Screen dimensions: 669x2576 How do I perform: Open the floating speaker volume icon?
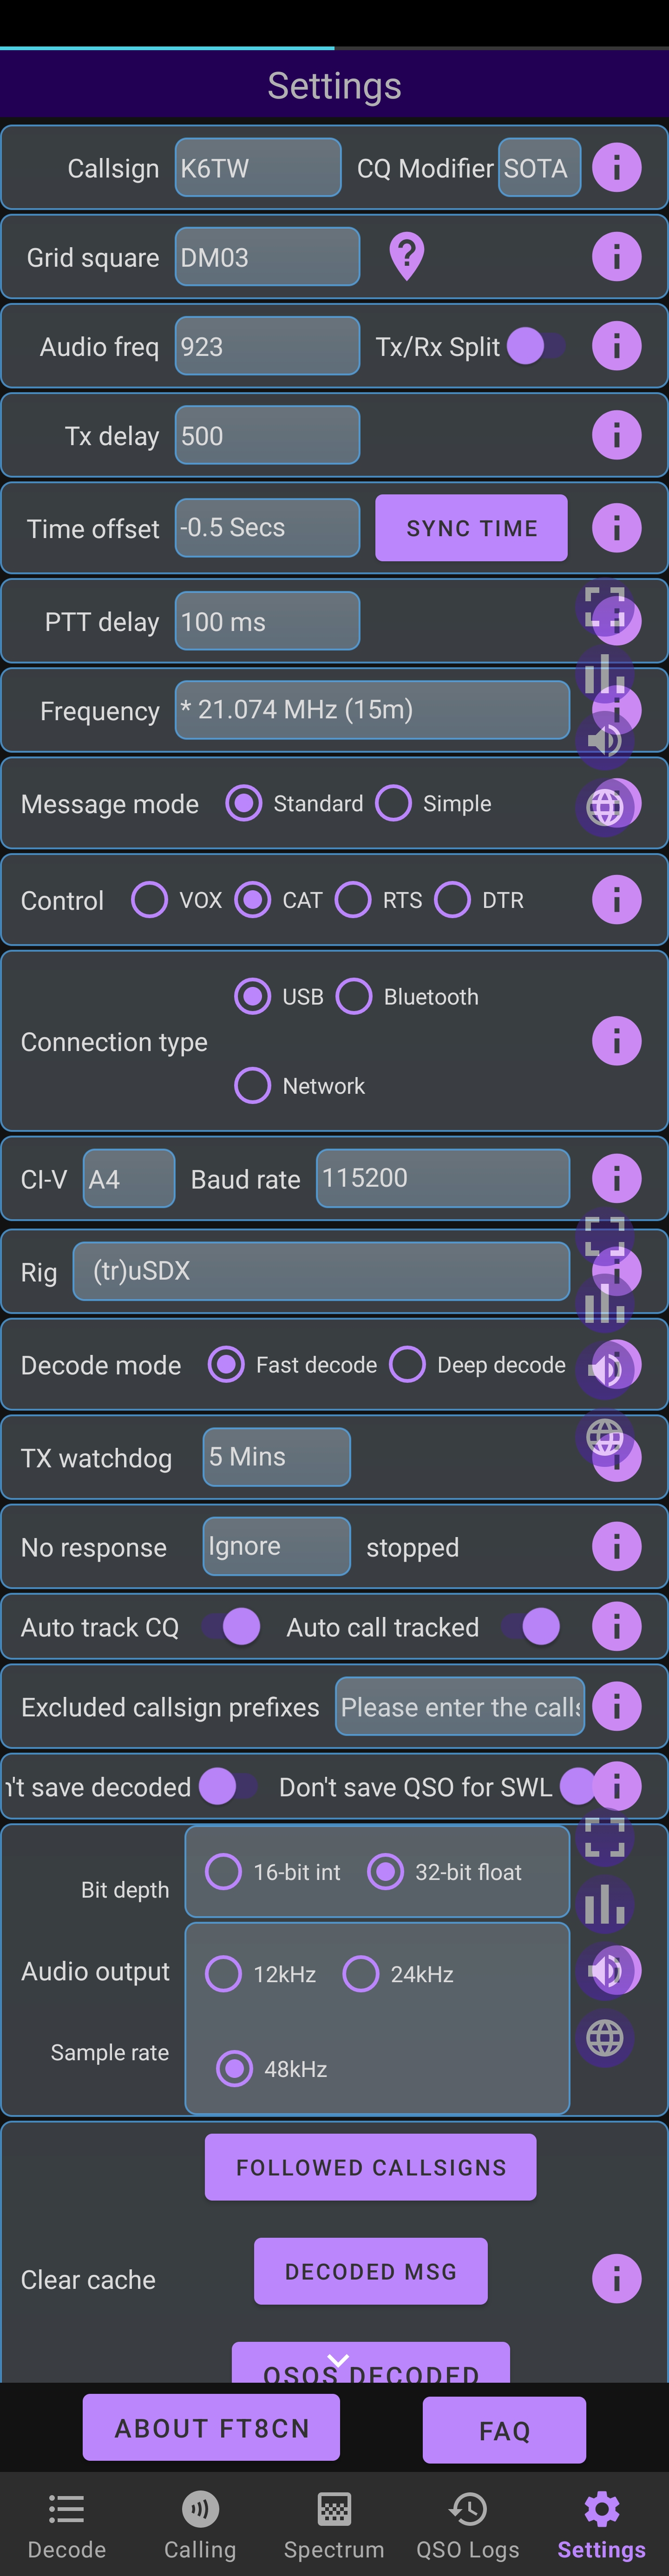(605, 742)
